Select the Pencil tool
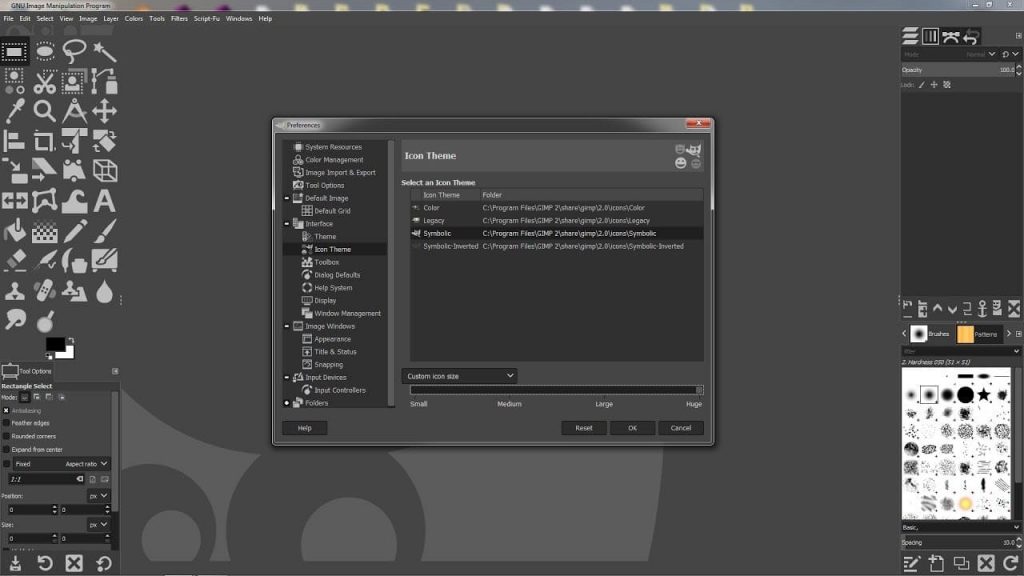 [x=74, y=231]
